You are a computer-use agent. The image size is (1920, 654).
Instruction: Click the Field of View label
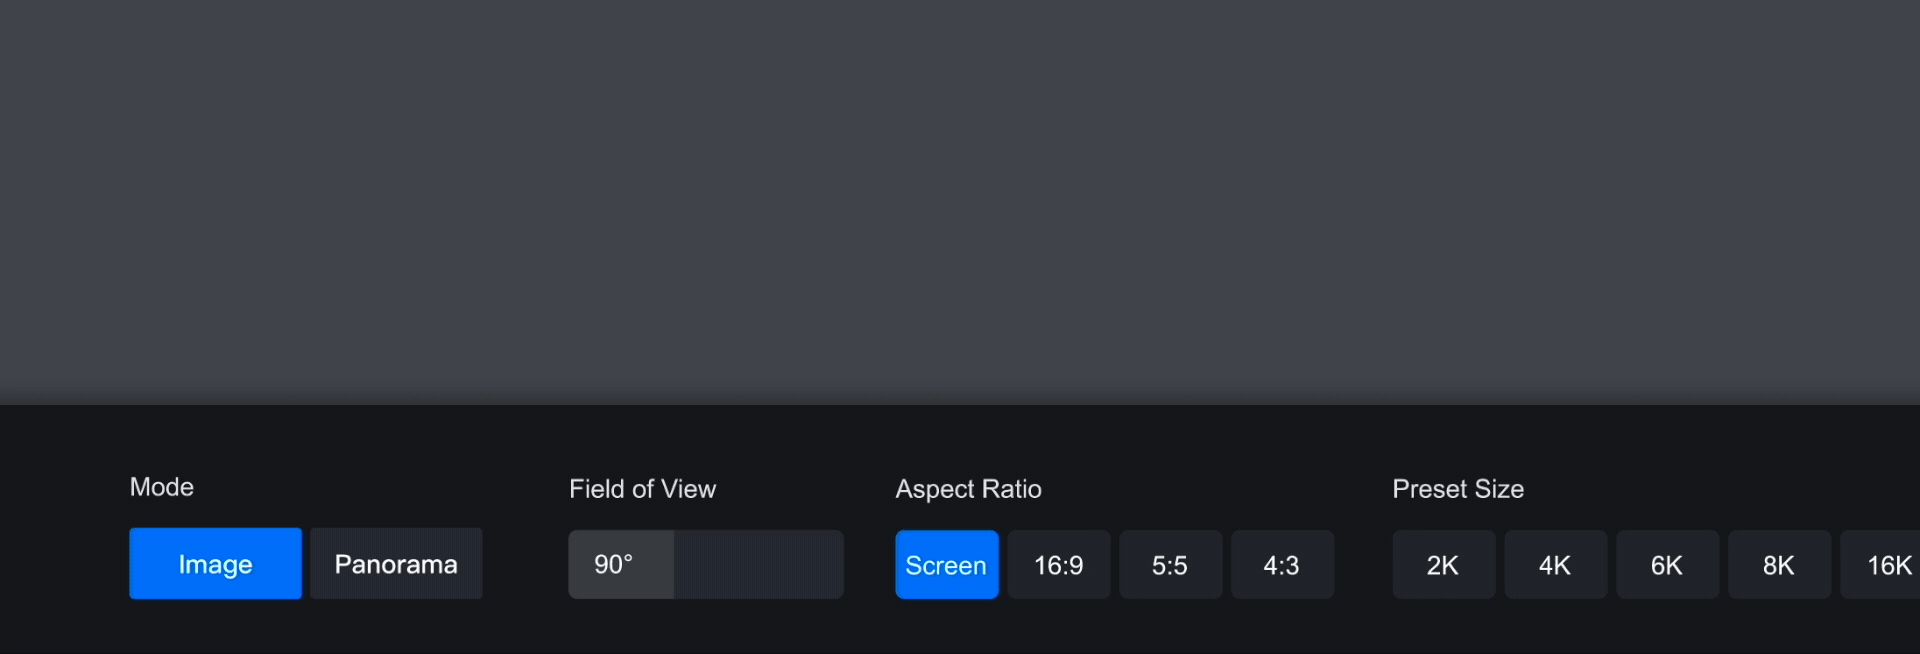point(642,489)
